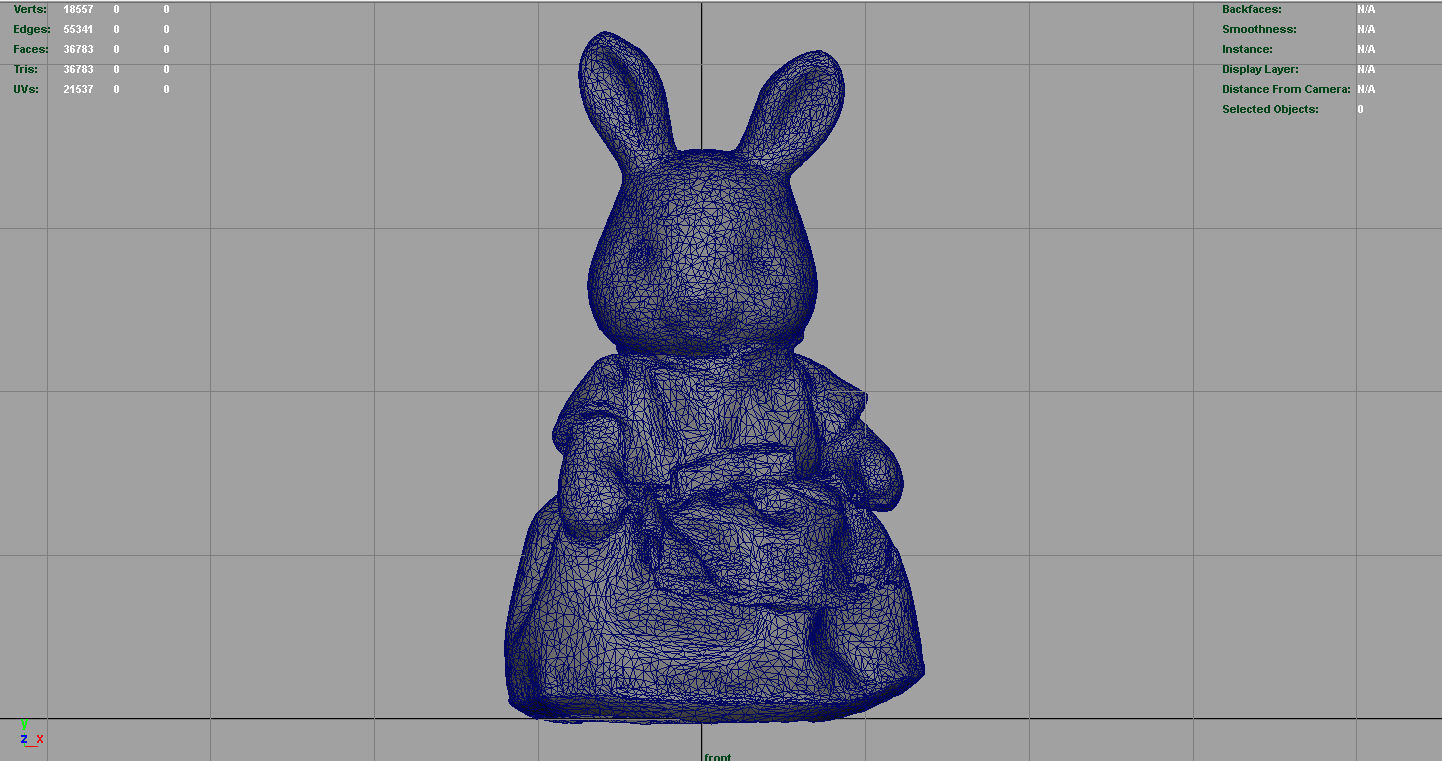1442x761 pixels.
Task: Click the "front" camera name label
Action: point(718,756)
